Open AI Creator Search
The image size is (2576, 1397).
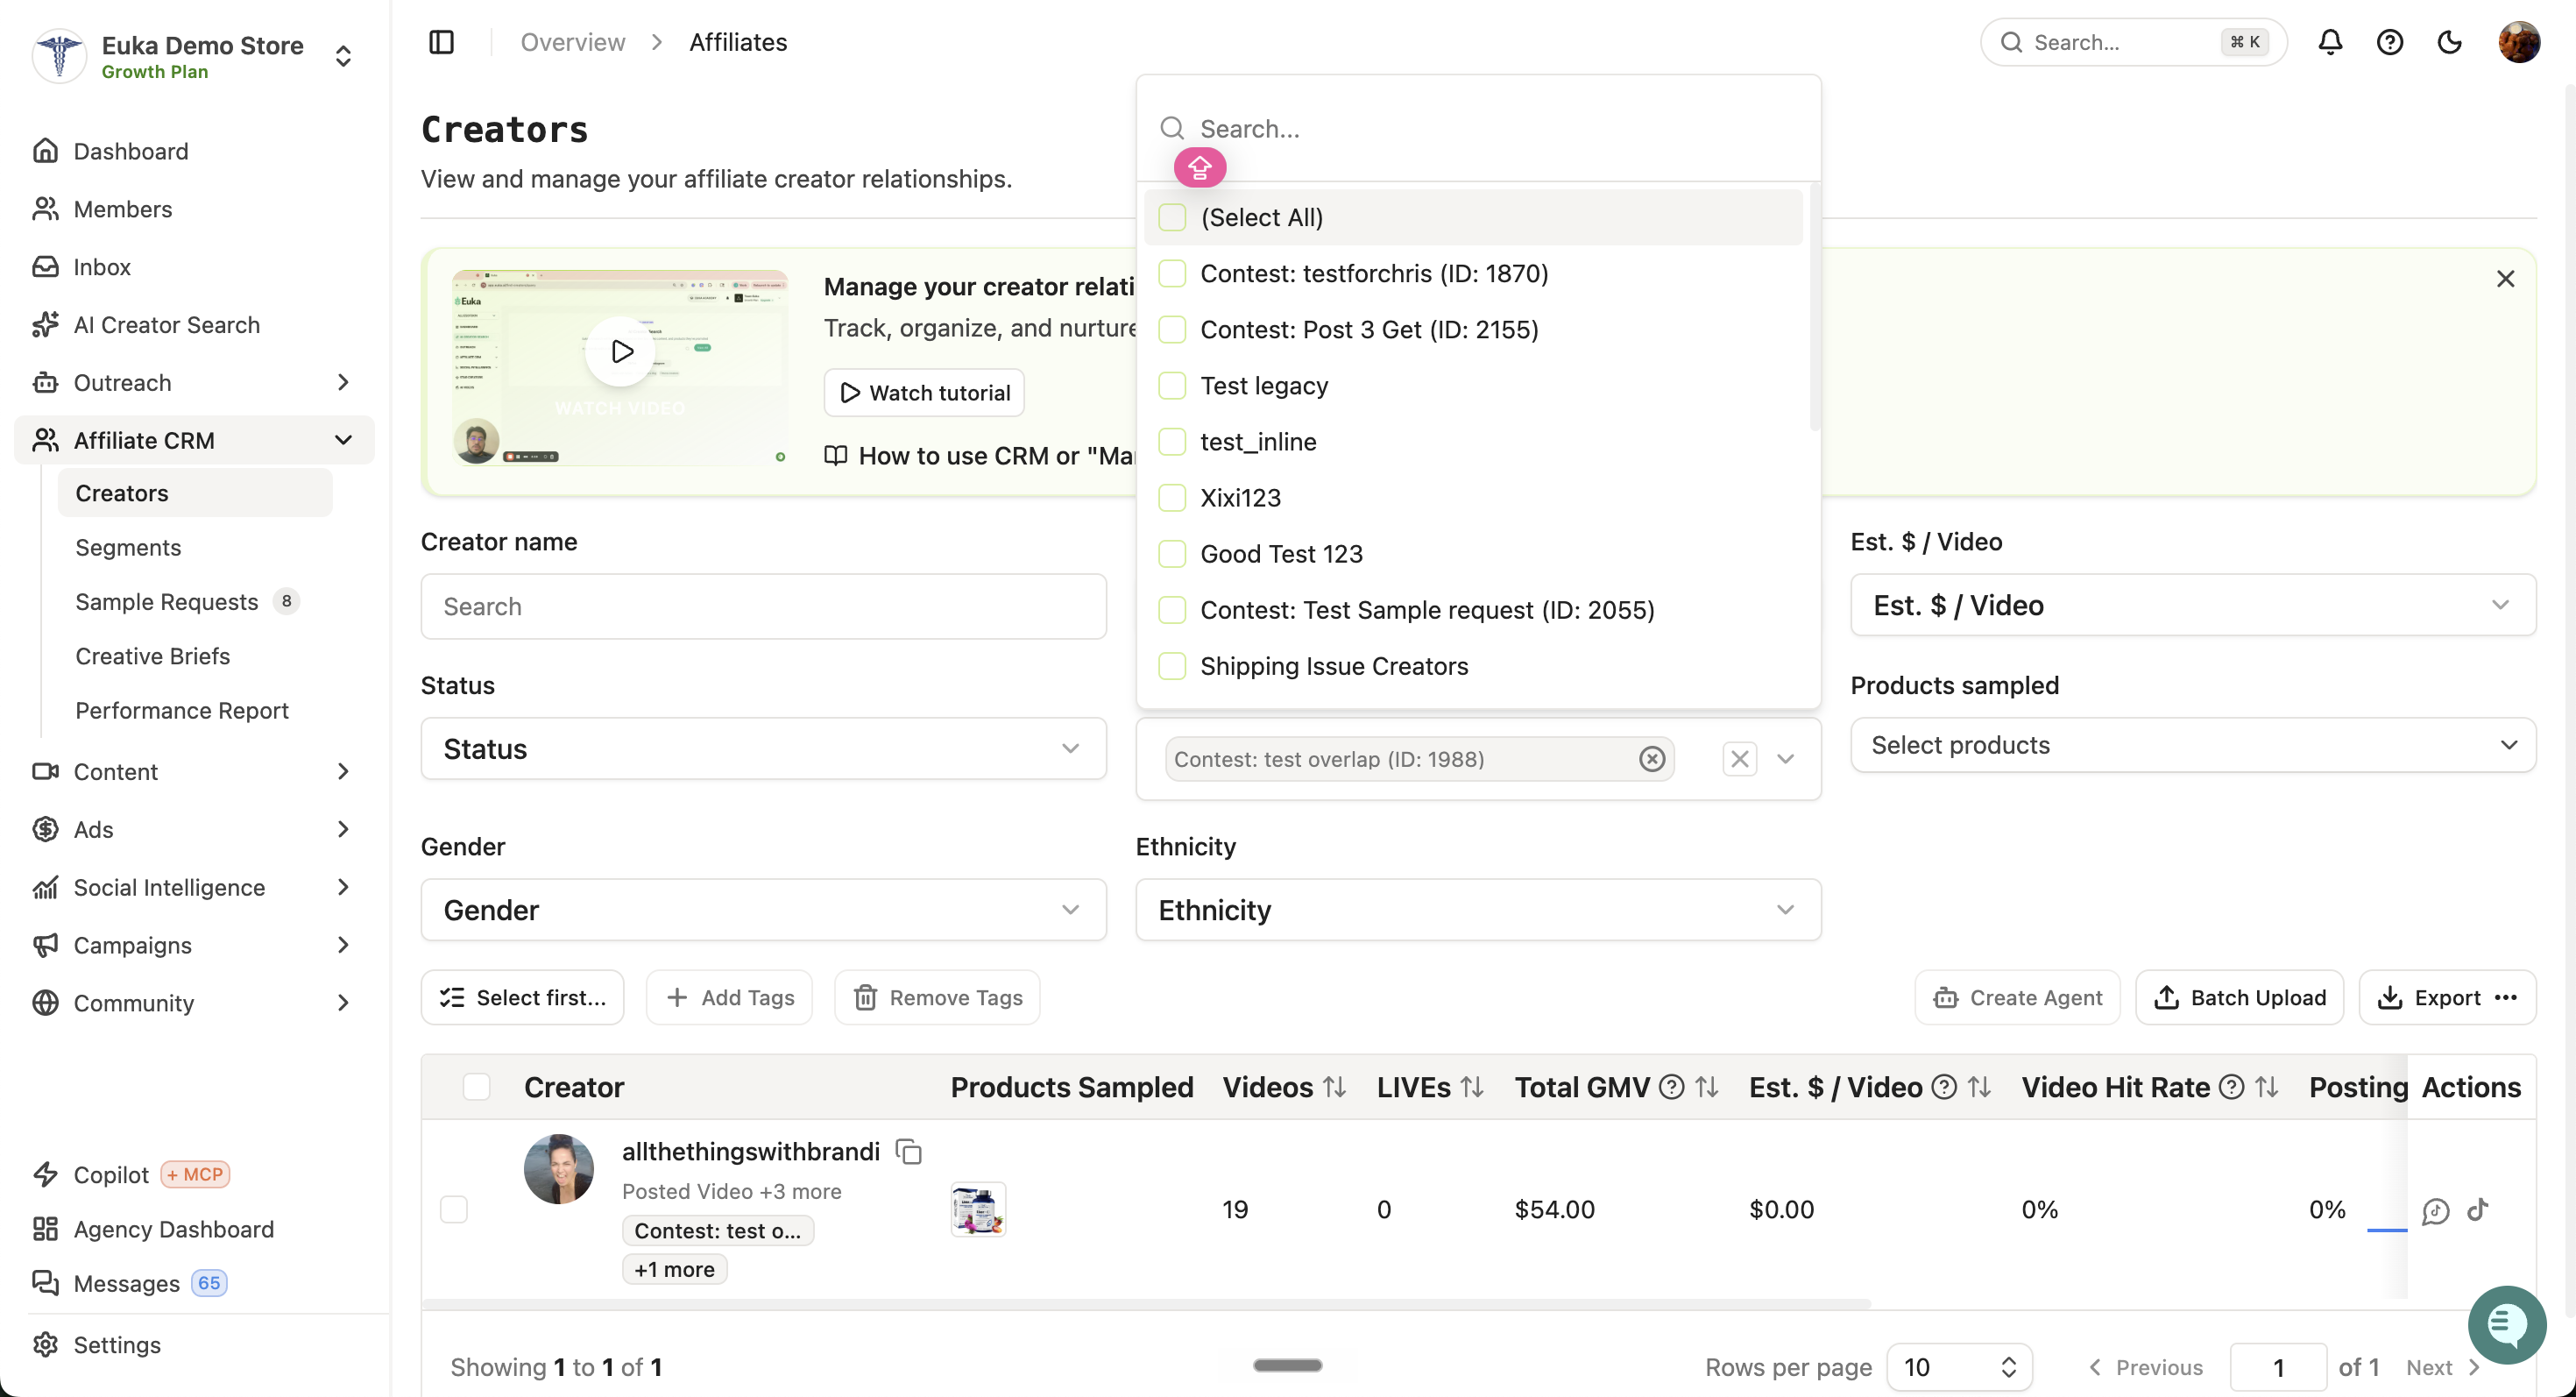pyautogui.click(x=166, y=325)
